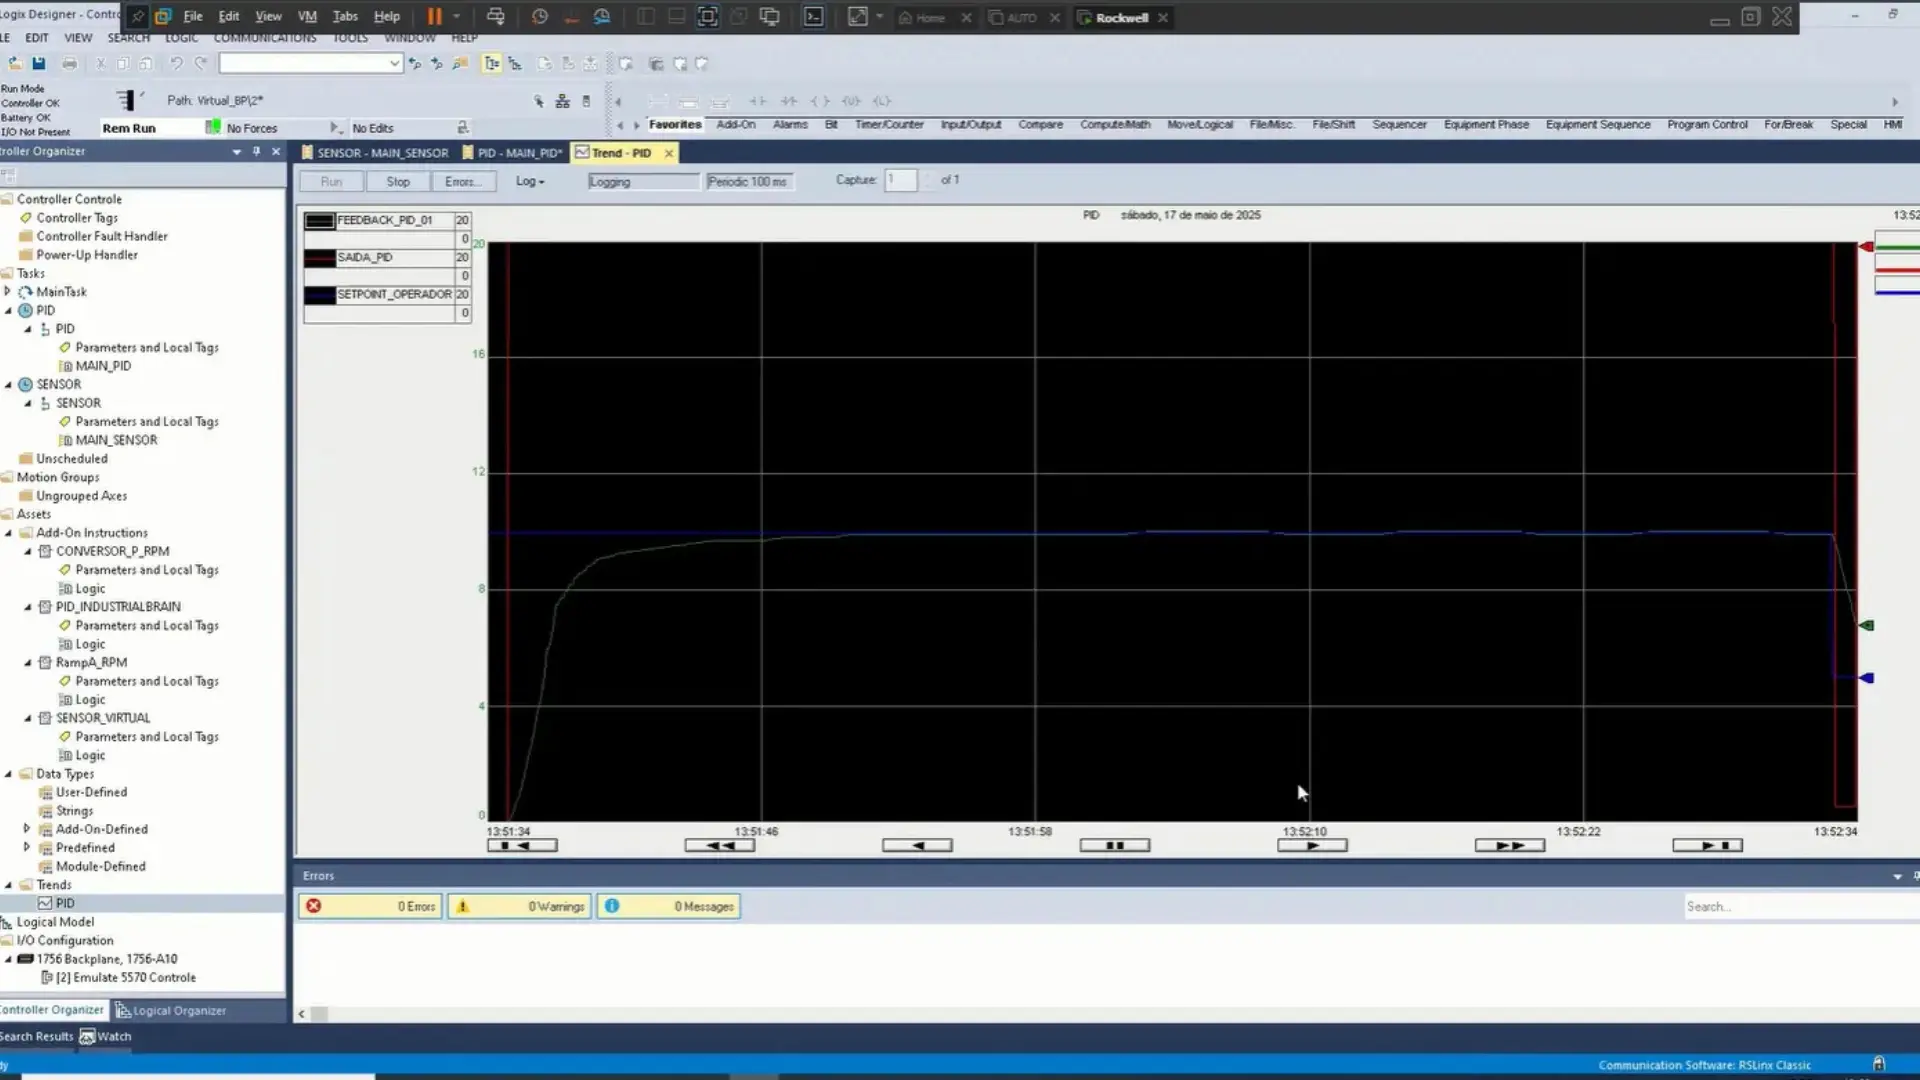Open the Log dropdown menu
Image resolution: width=1920 pixels, height=1080 pixels.
point(530,182)
